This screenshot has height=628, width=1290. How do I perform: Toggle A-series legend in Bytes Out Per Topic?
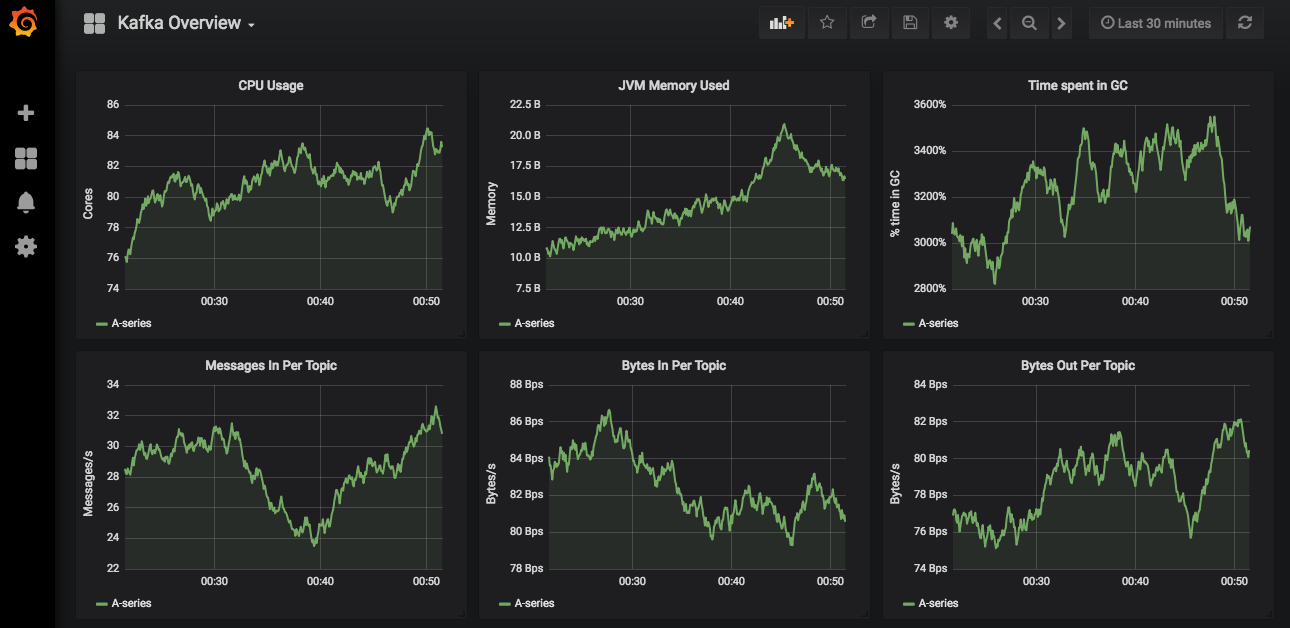(938, 603)
